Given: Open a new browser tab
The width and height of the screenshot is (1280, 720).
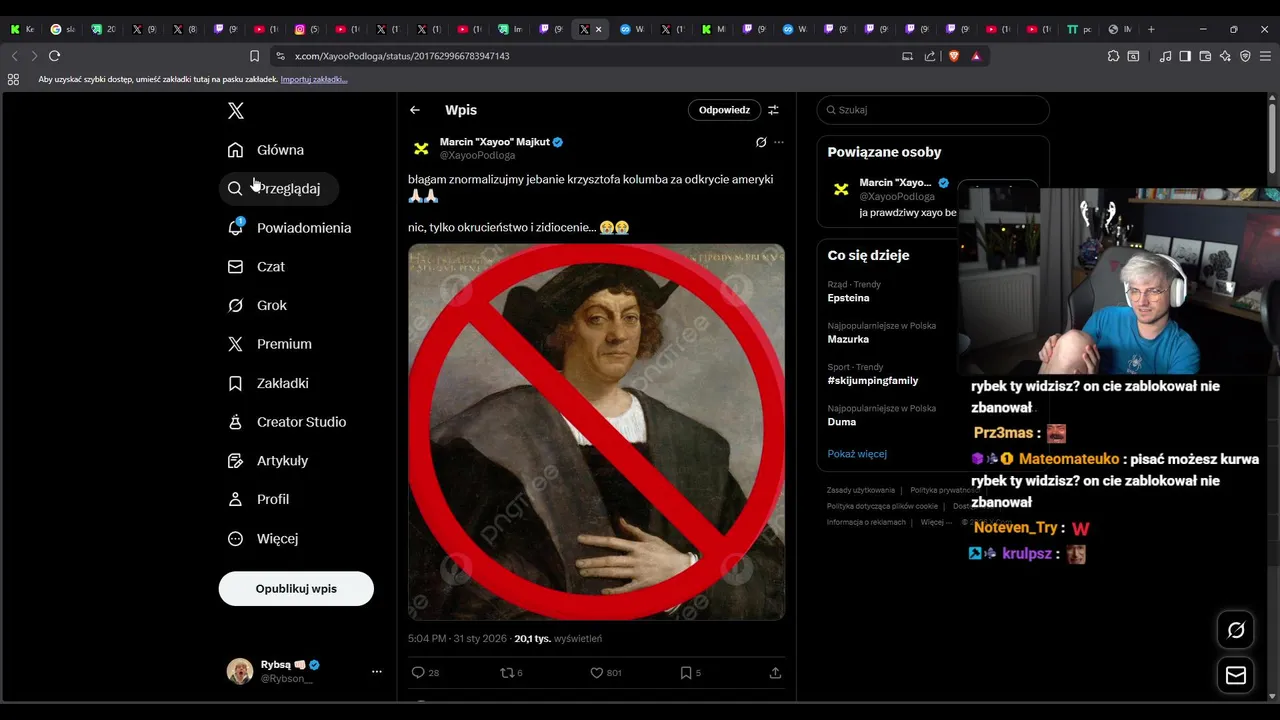Looking at the screenshot, I should tap(1151, 29).
